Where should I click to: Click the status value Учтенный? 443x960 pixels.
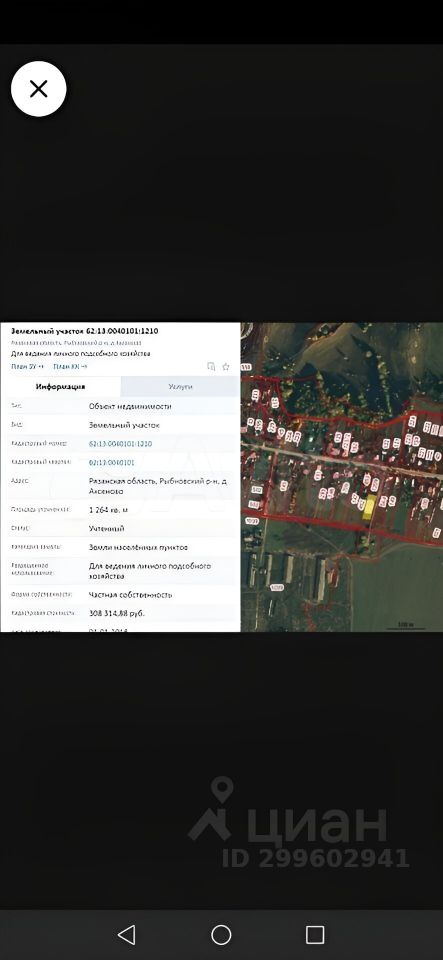click(x=107, y=528)
